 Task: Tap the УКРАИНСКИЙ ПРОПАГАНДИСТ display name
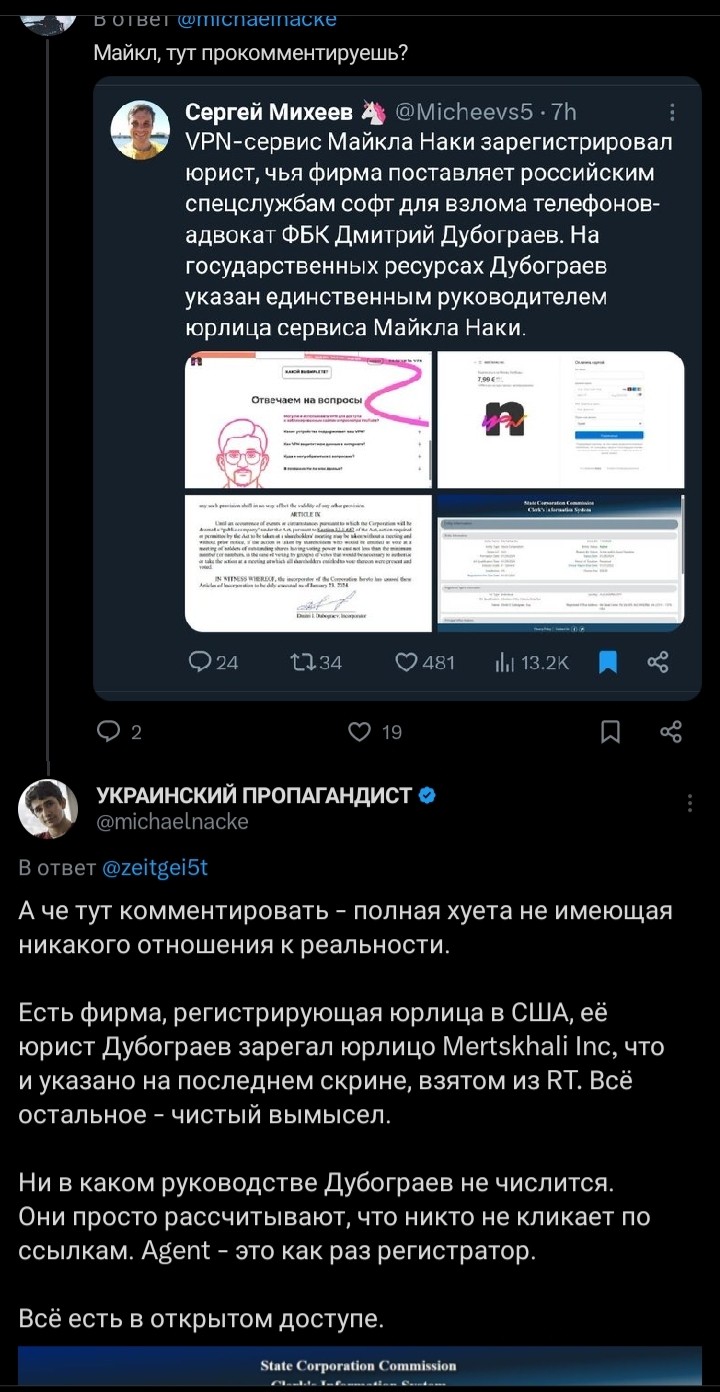coord(254,796)
